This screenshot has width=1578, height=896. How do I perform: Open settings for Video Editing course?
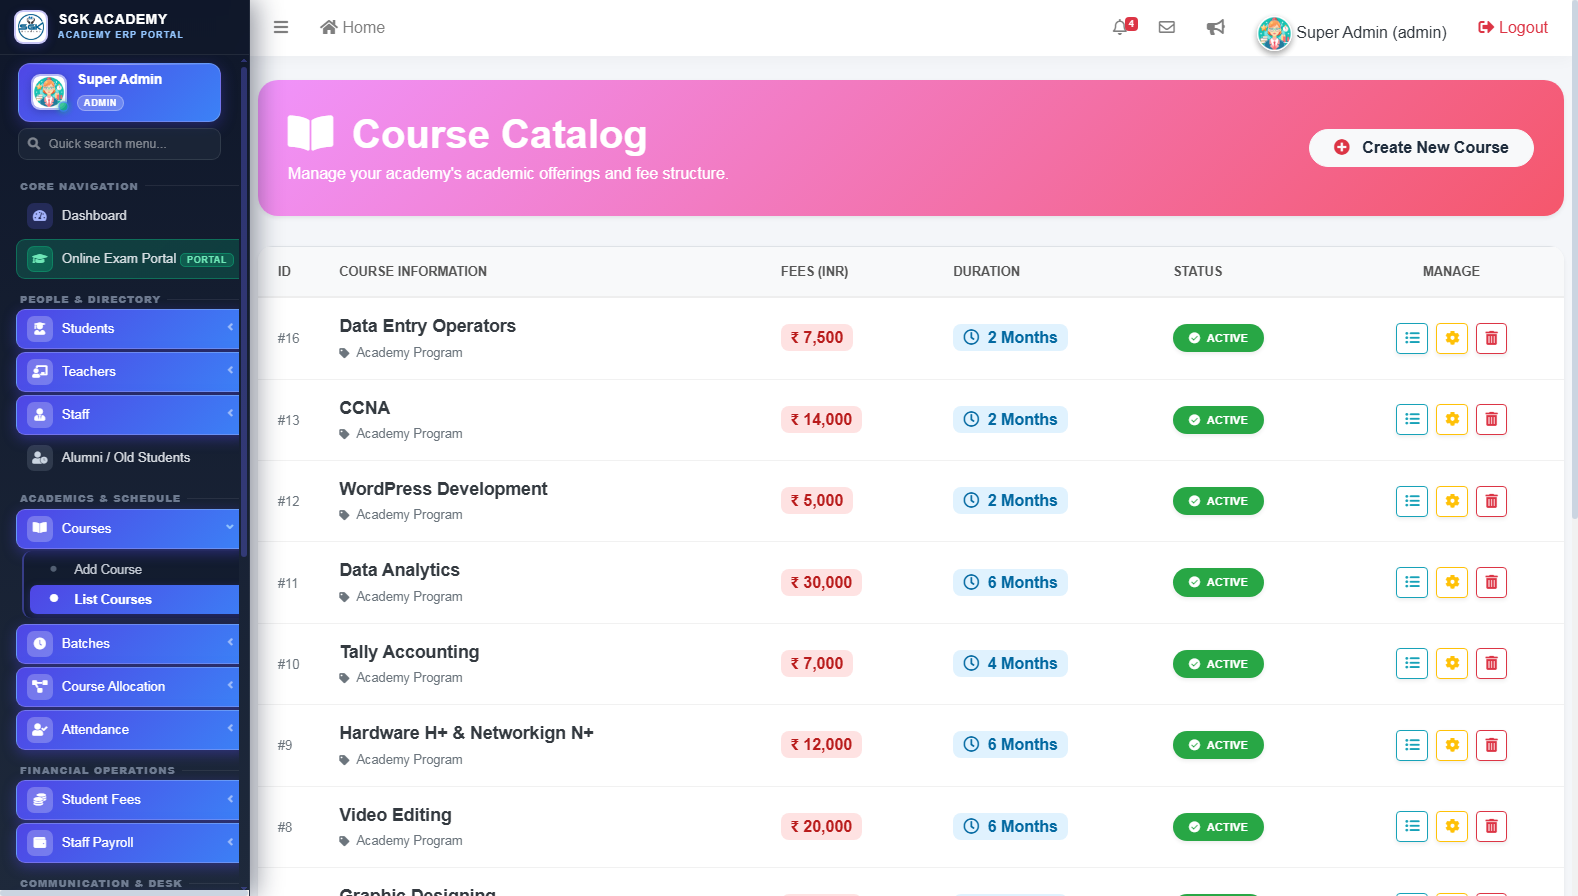click(1452, 826)
